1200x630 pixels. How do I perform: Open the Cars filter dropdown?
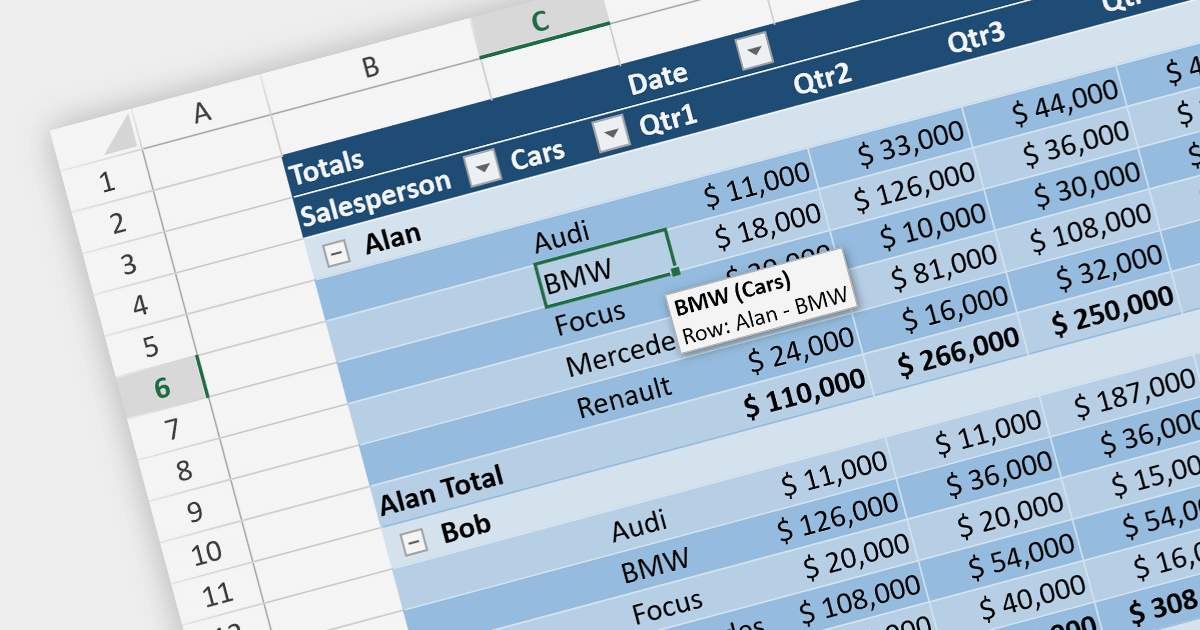(610, 135)
